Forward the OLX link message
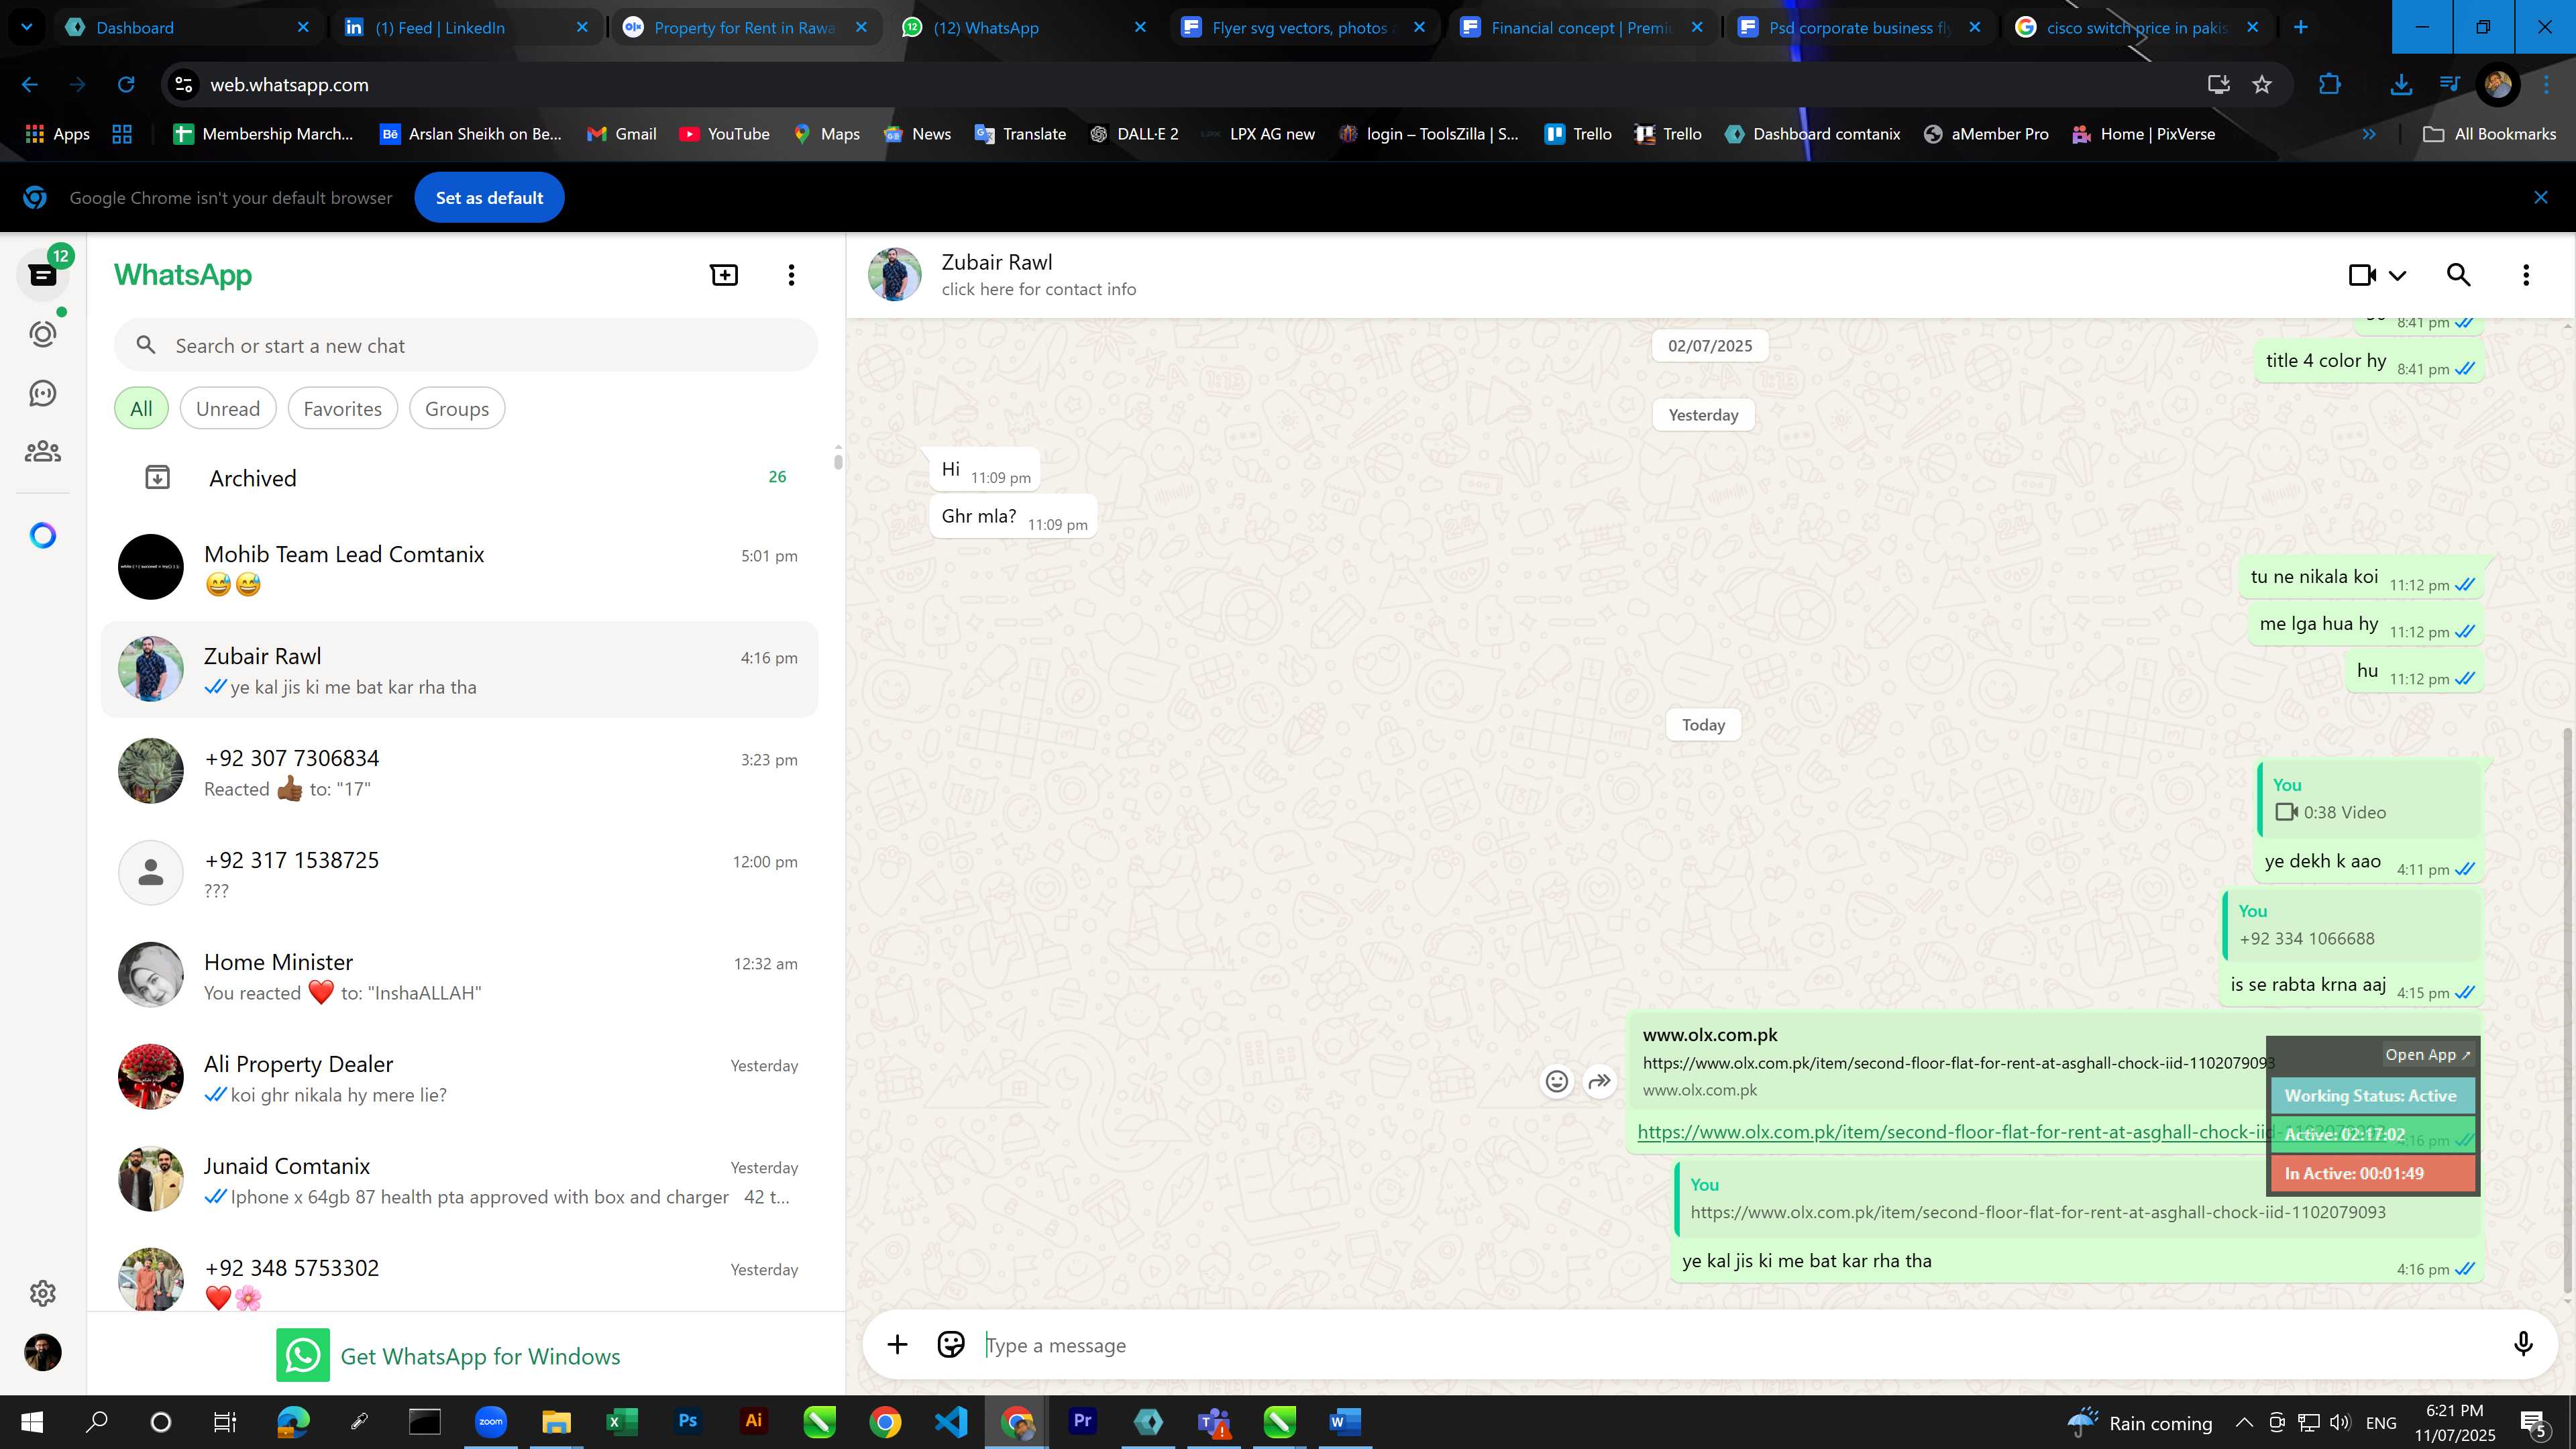 point(1600,1081)
